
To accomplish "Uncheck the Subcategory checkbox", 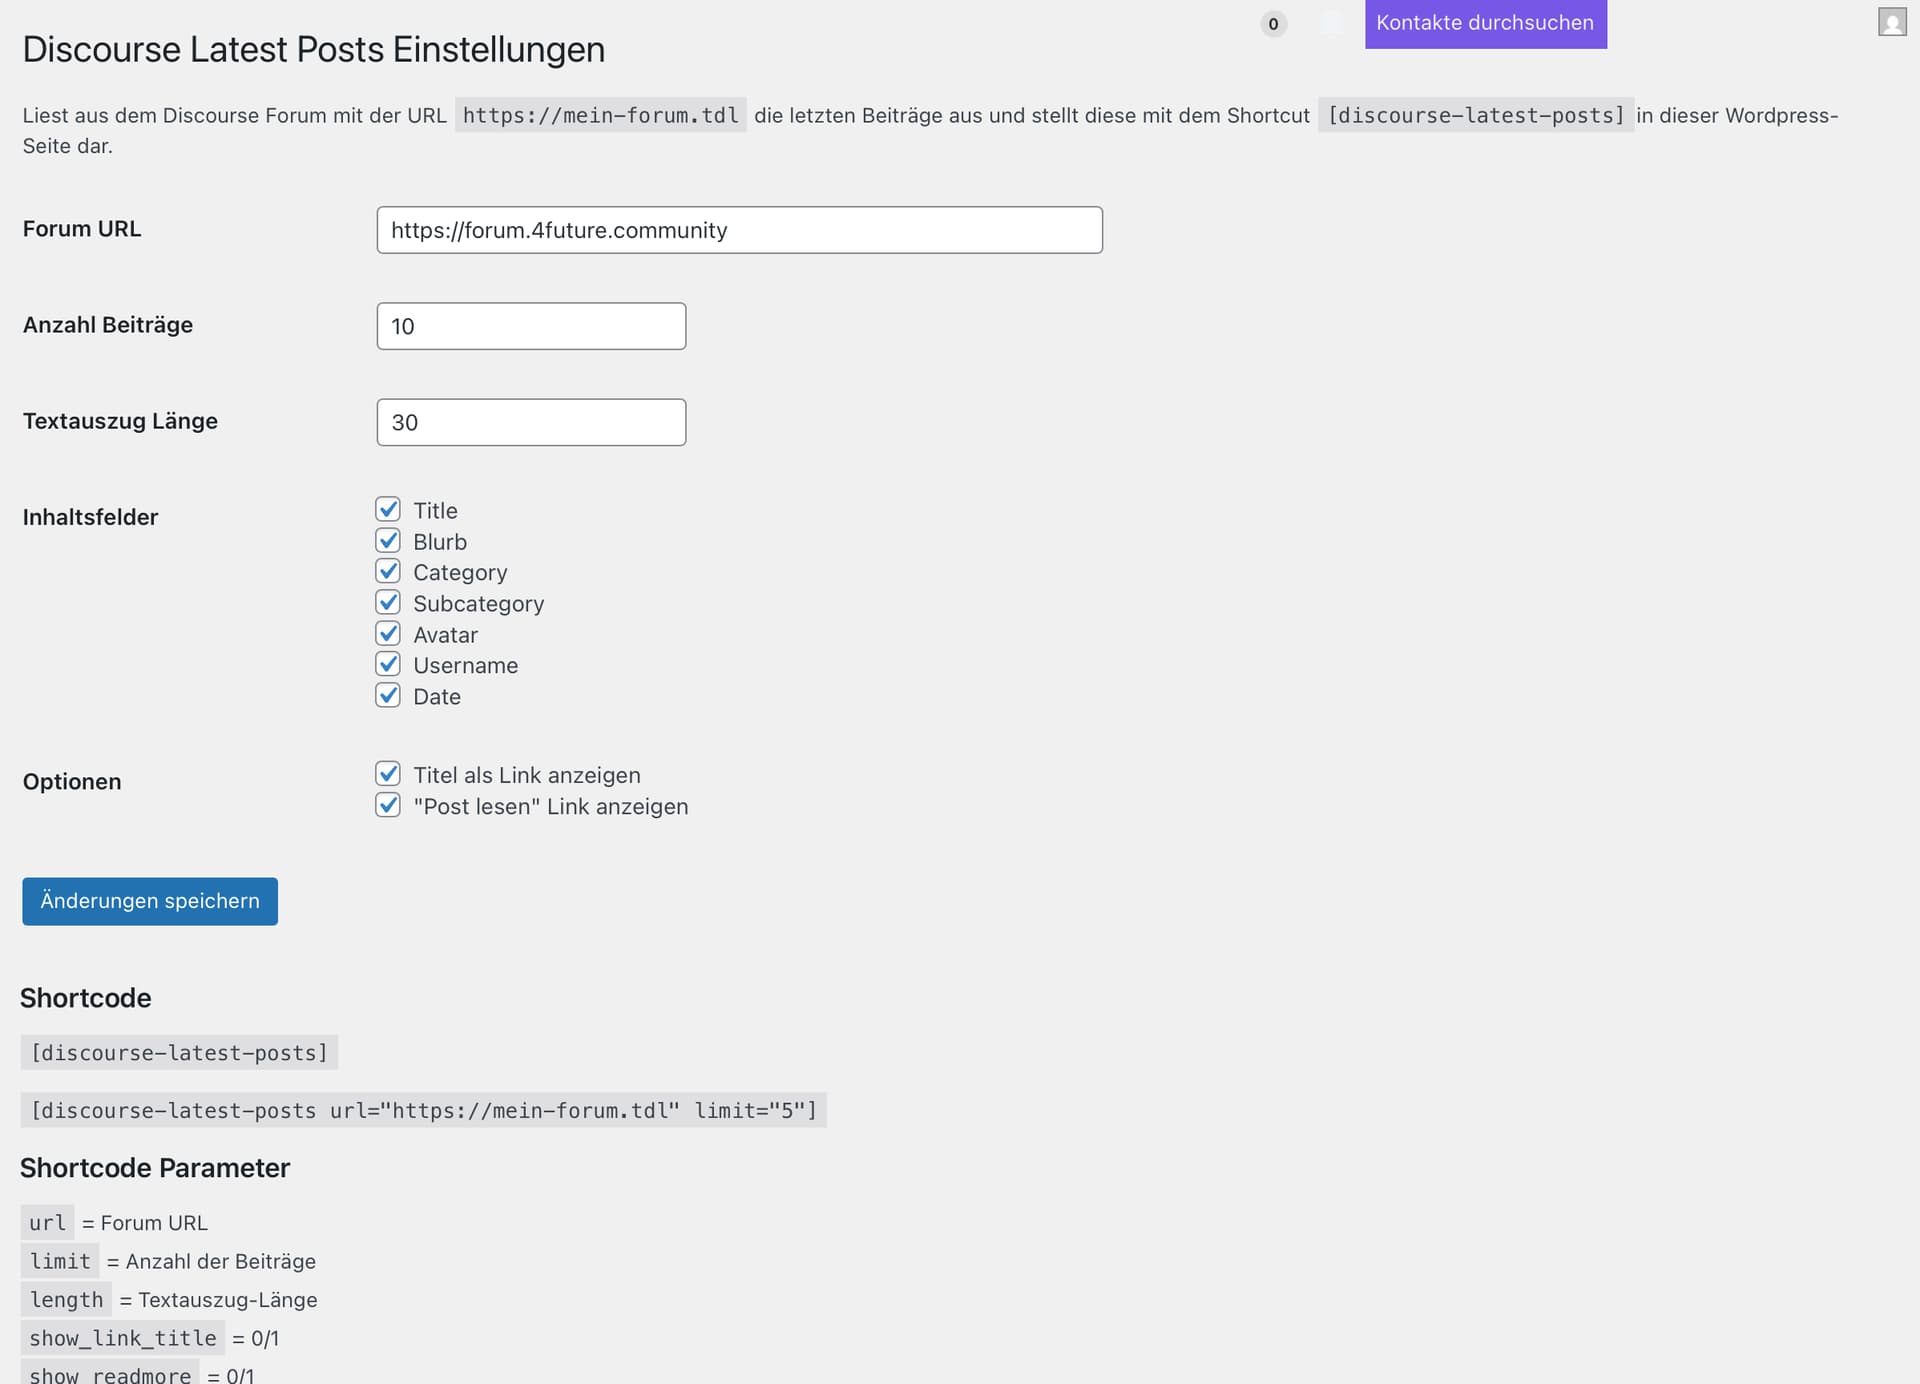I will tap(388, 603).
